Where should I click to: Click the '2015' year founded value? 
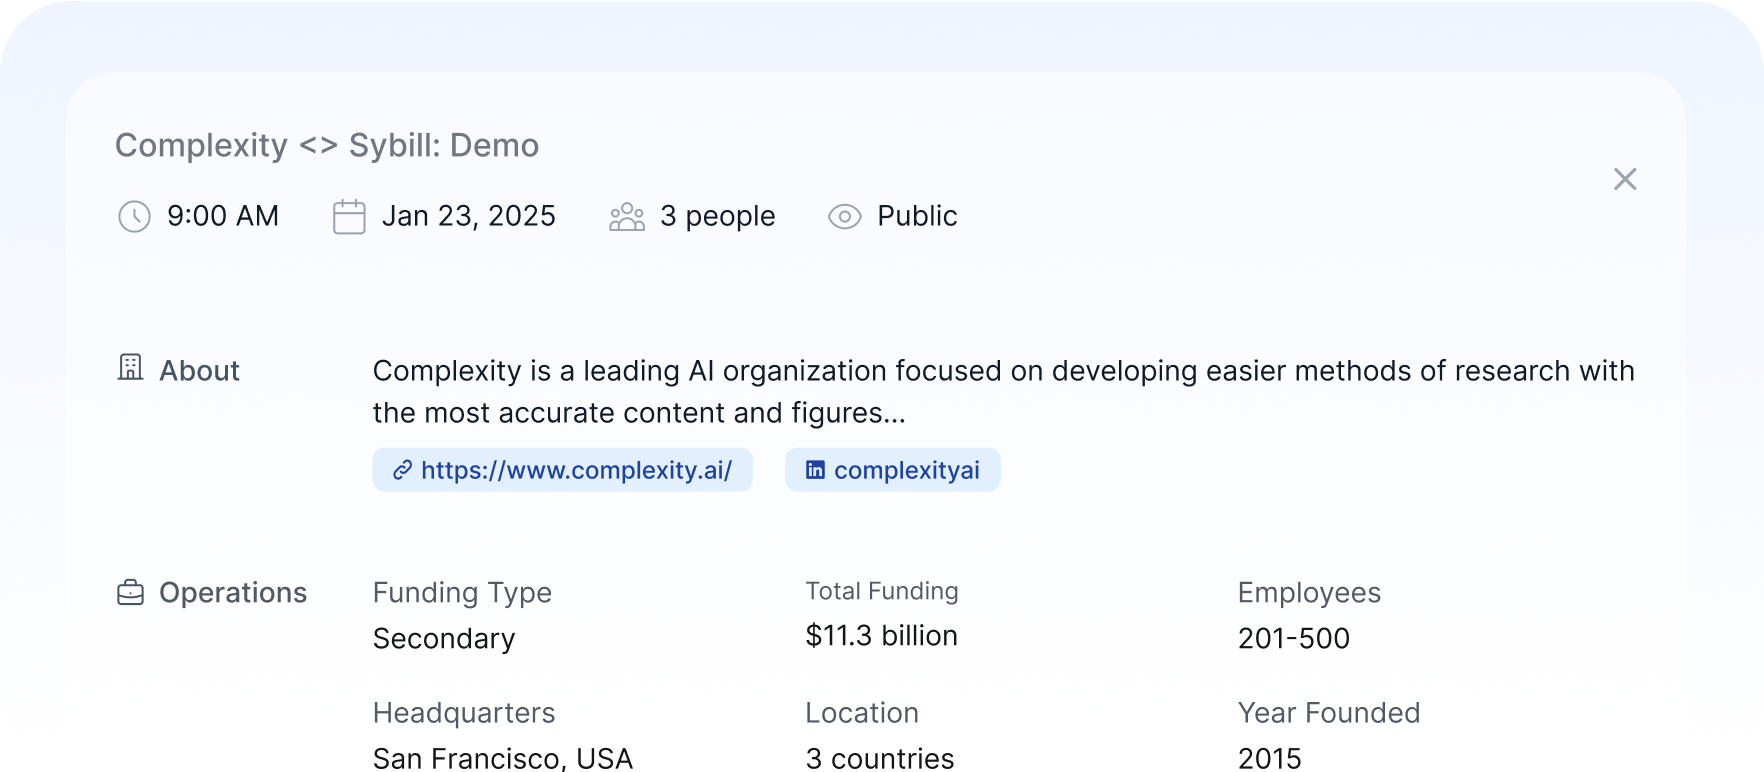point(1270,759)
